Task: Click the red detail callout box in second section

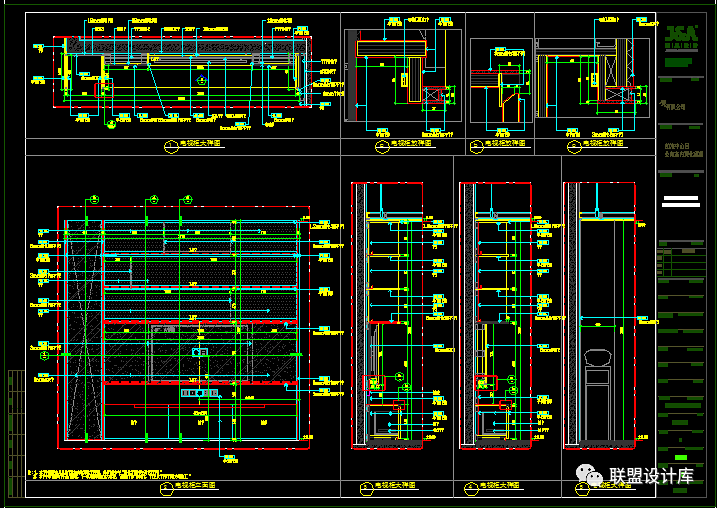Action: click(x=486, y=382)
